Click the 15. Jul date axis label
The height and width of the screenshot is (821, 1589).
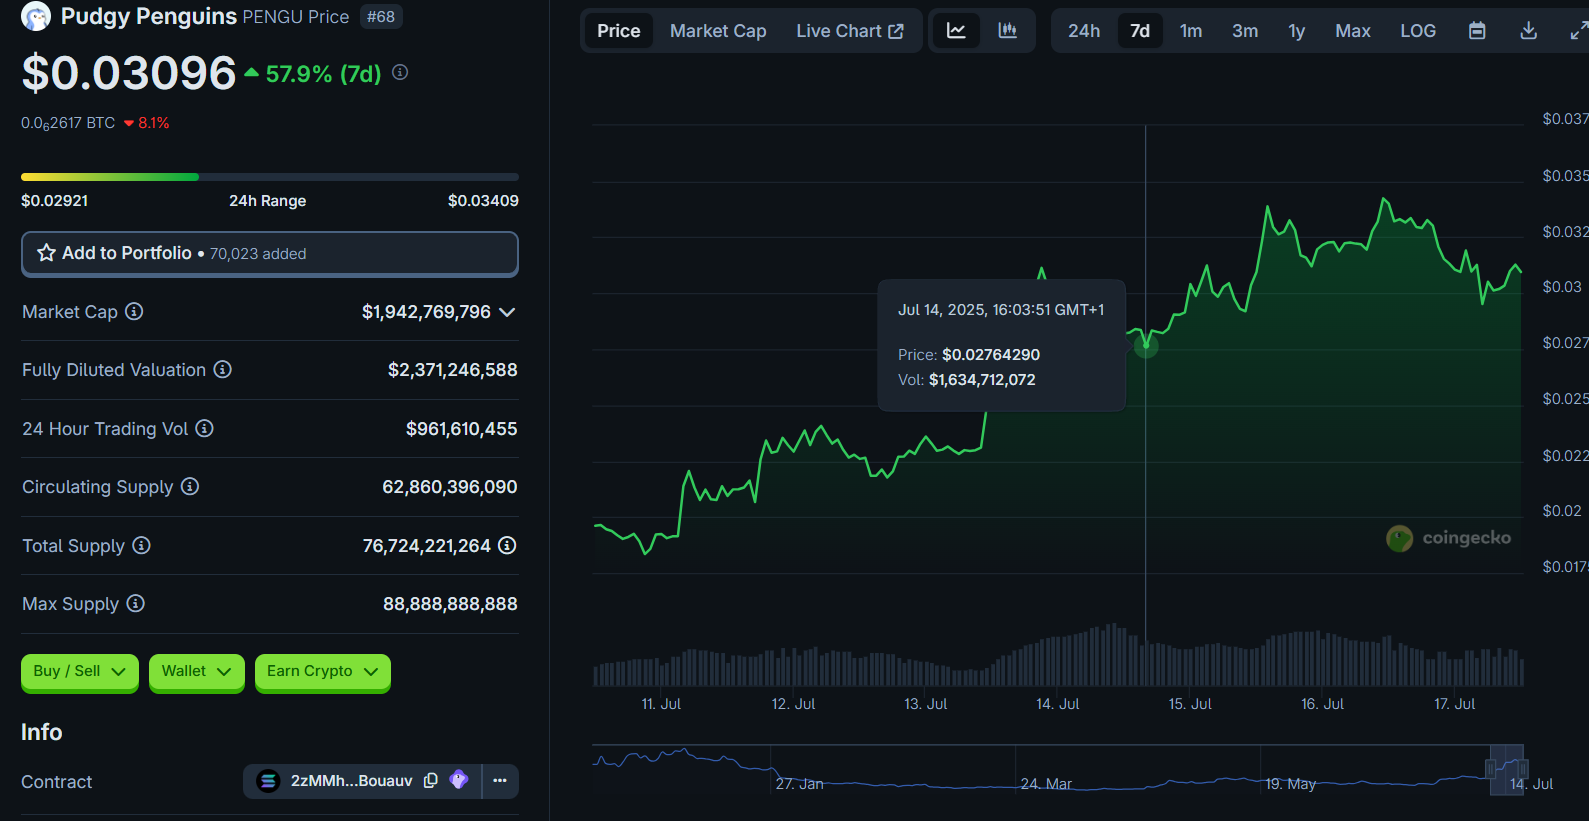tap(1190, 704)
